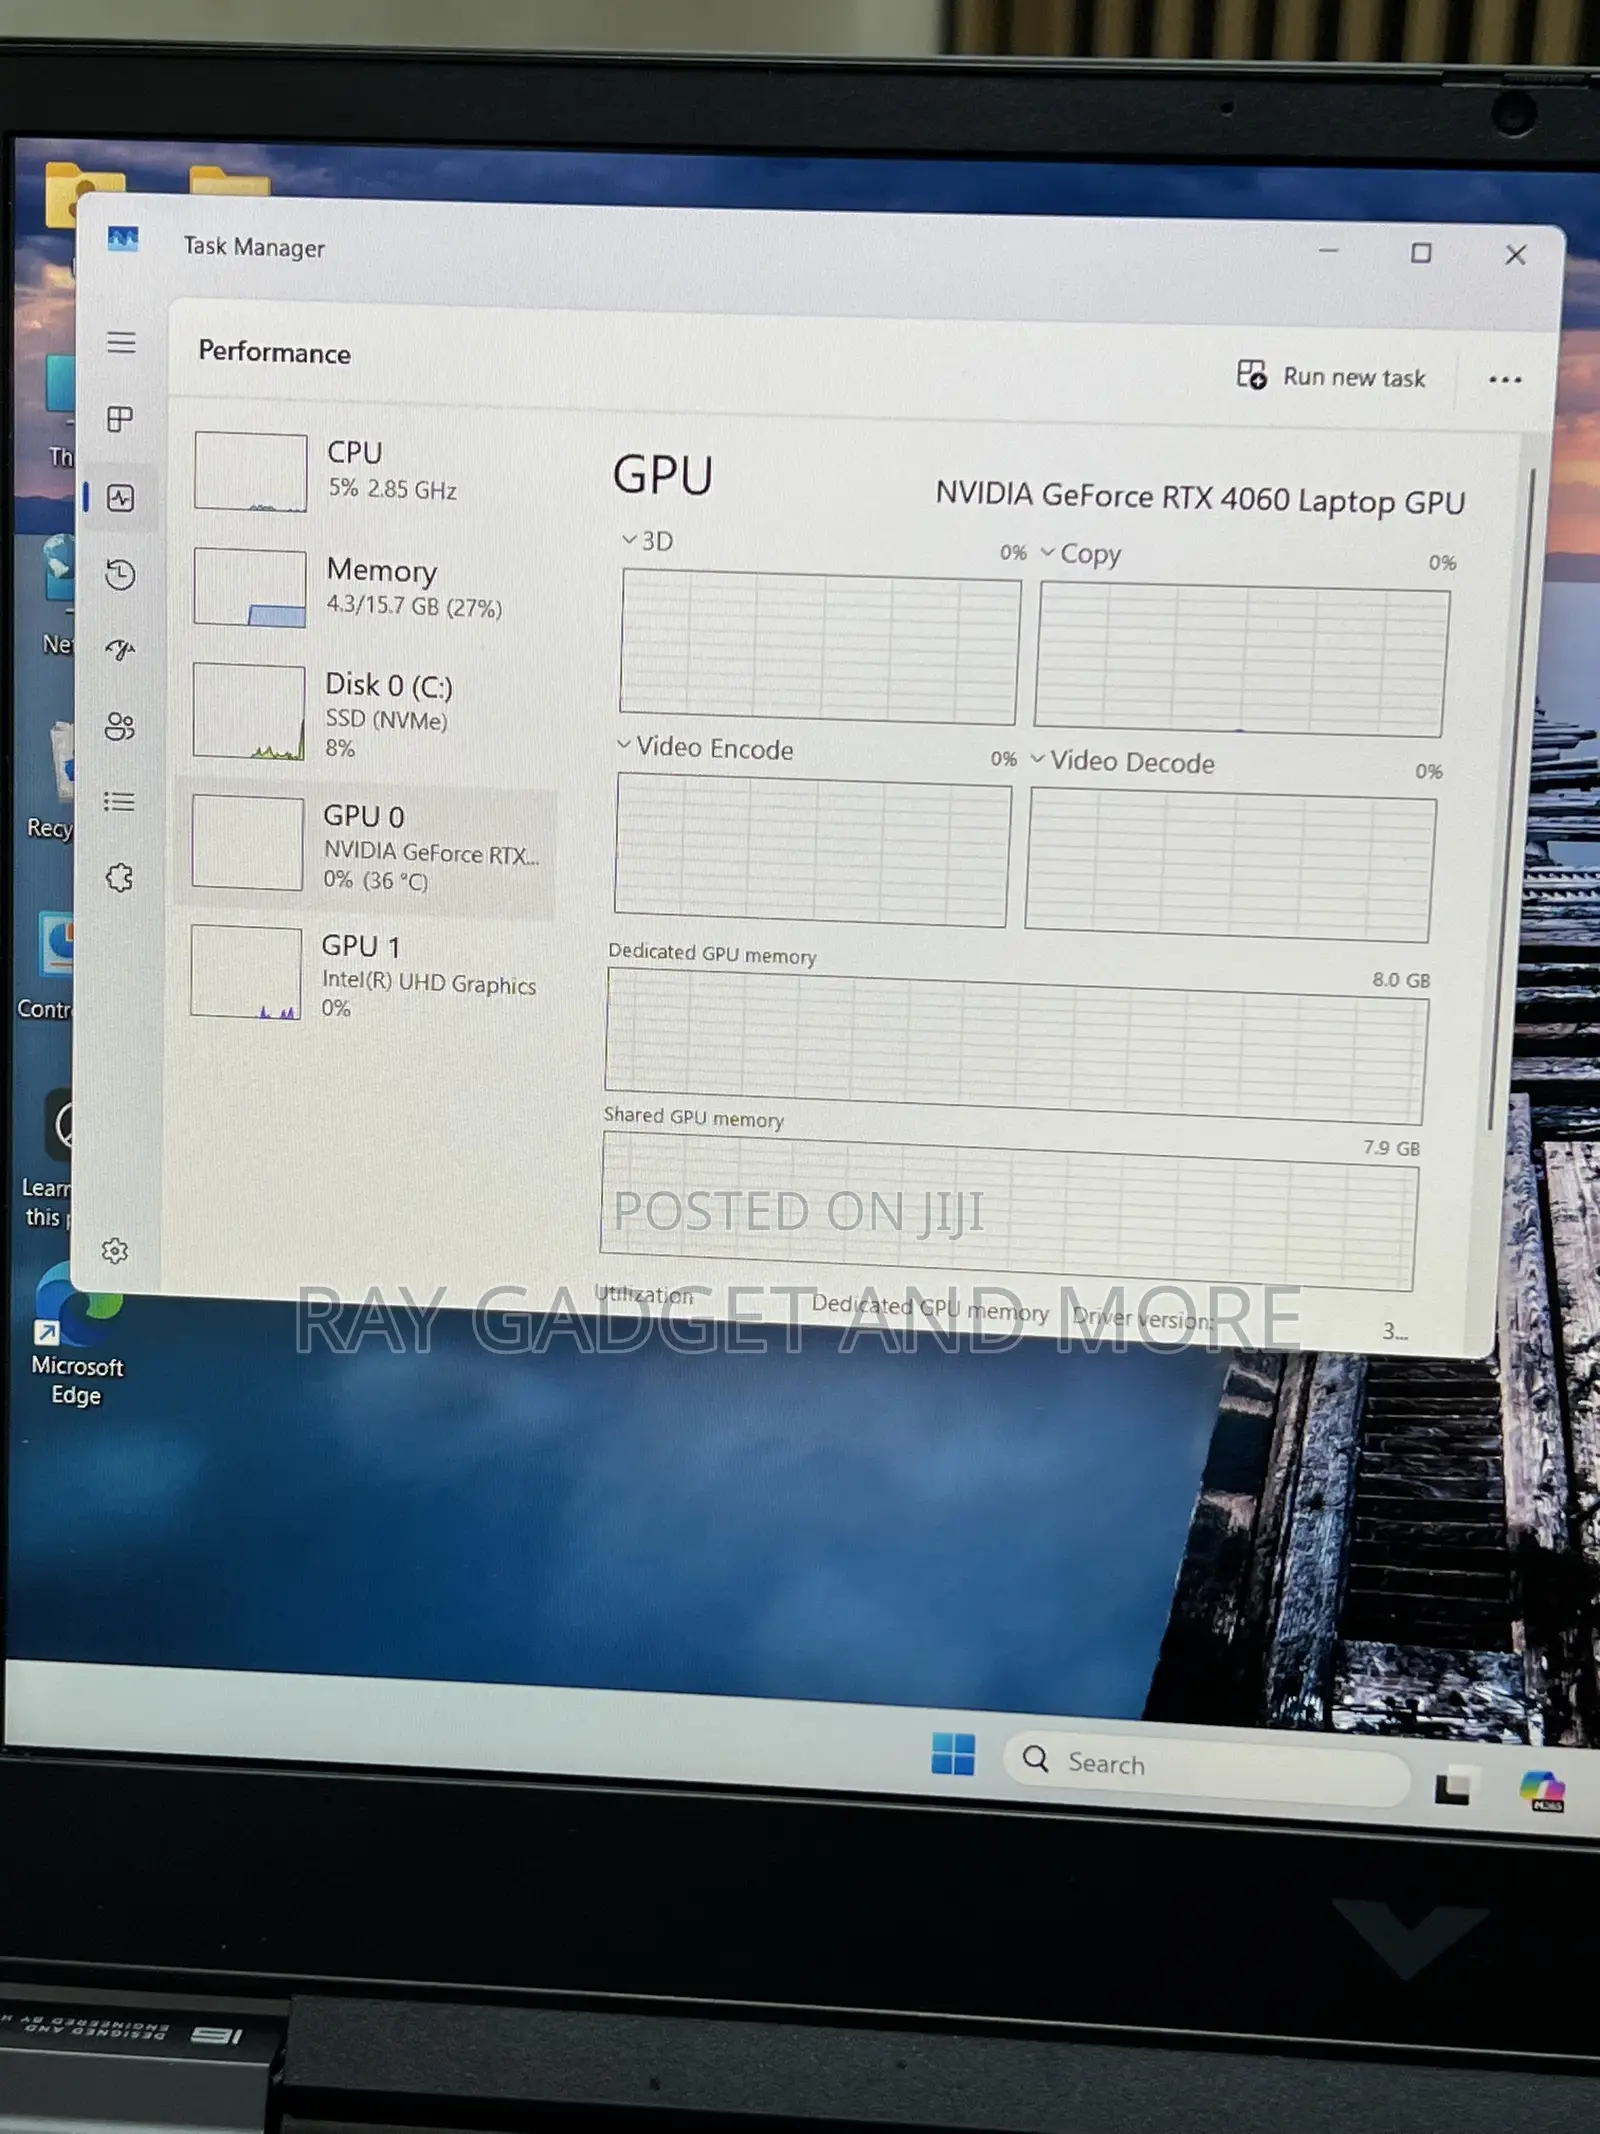Open the Windows Start button
The height and width of the screenshot is (2134, 1600).
click(x=953, y=1753)
